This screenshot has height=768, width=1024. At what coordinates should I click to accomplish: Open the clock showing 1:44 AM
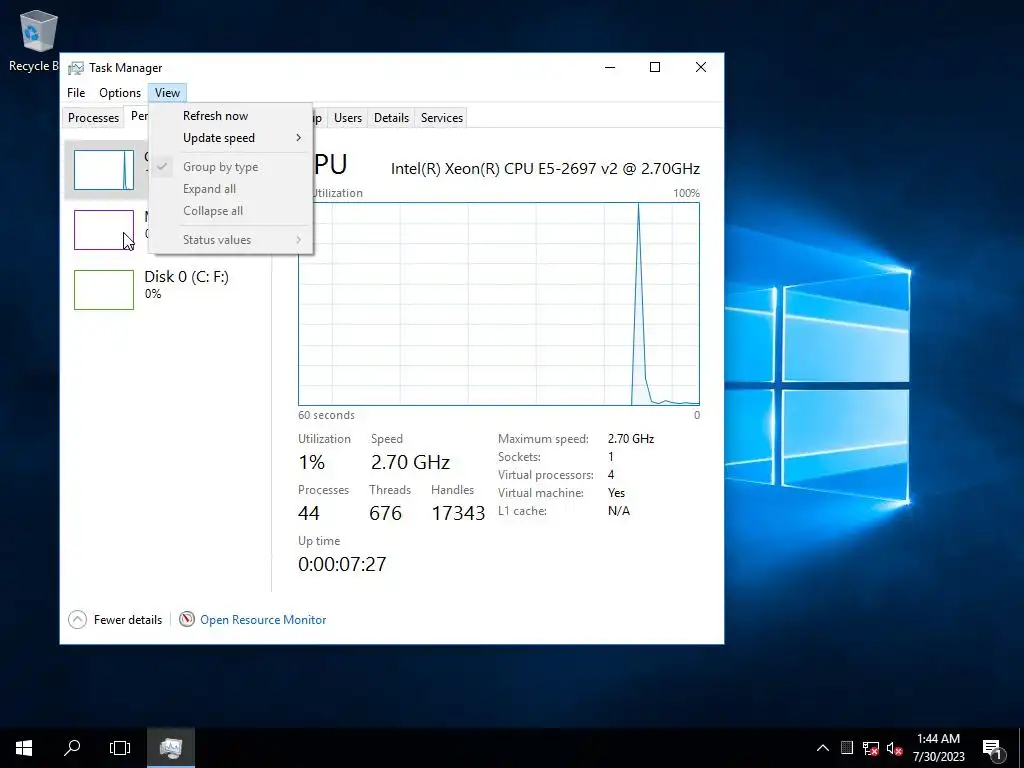click(938, 747)
